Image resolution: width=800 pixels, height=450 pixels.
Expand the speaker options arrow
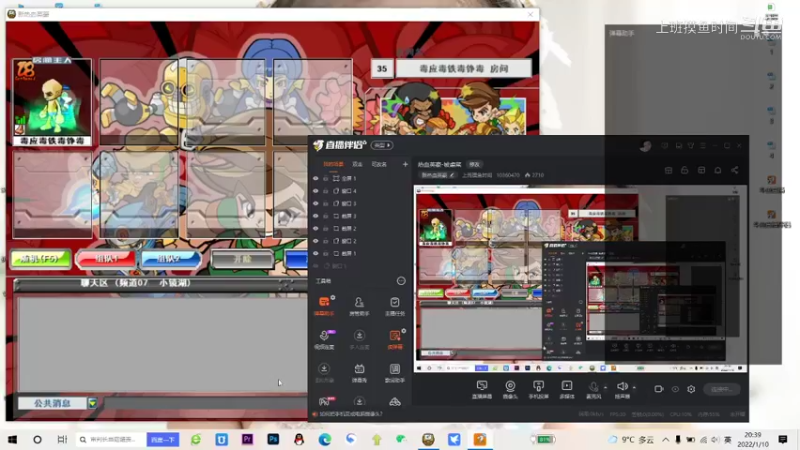pyautogui.click(x=634, y=387)
